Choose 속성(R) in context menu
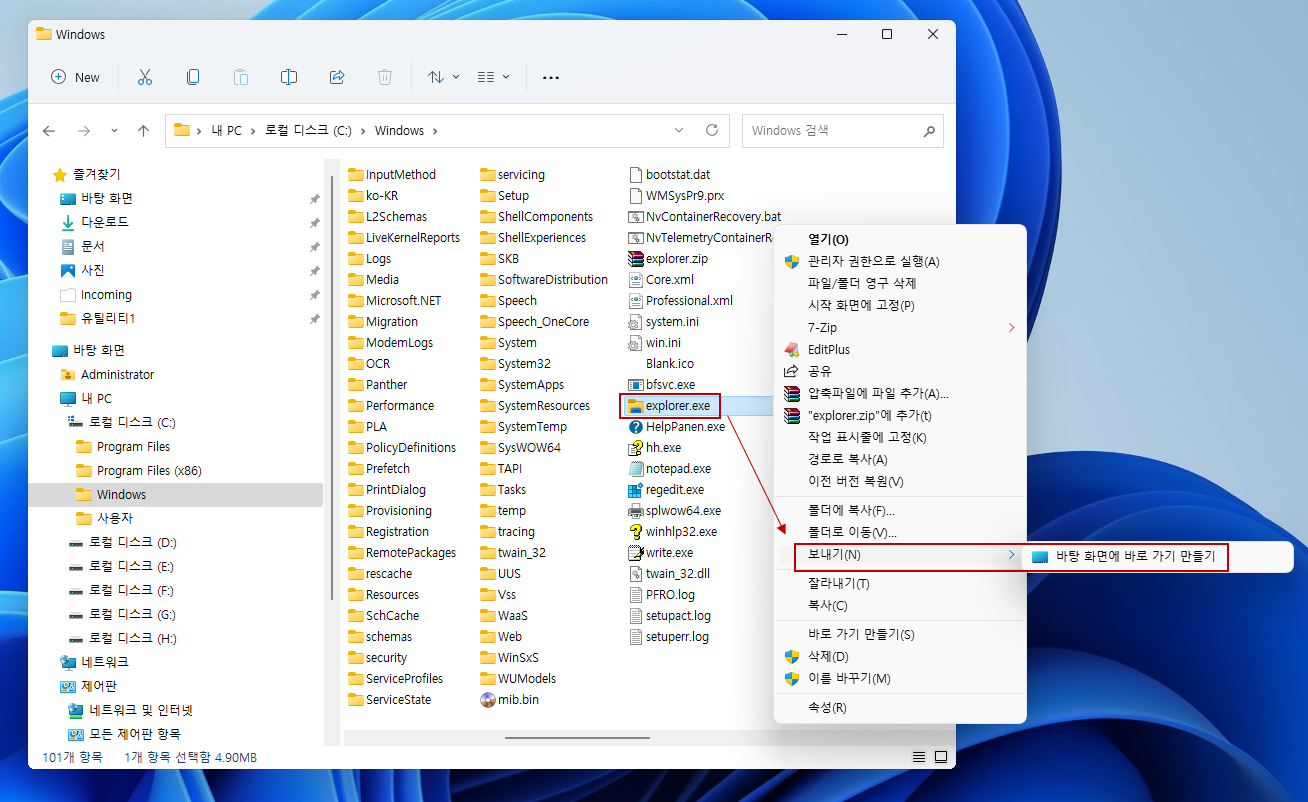The width and height of the screenshot is (1308, 802). [x=900, y=708]
